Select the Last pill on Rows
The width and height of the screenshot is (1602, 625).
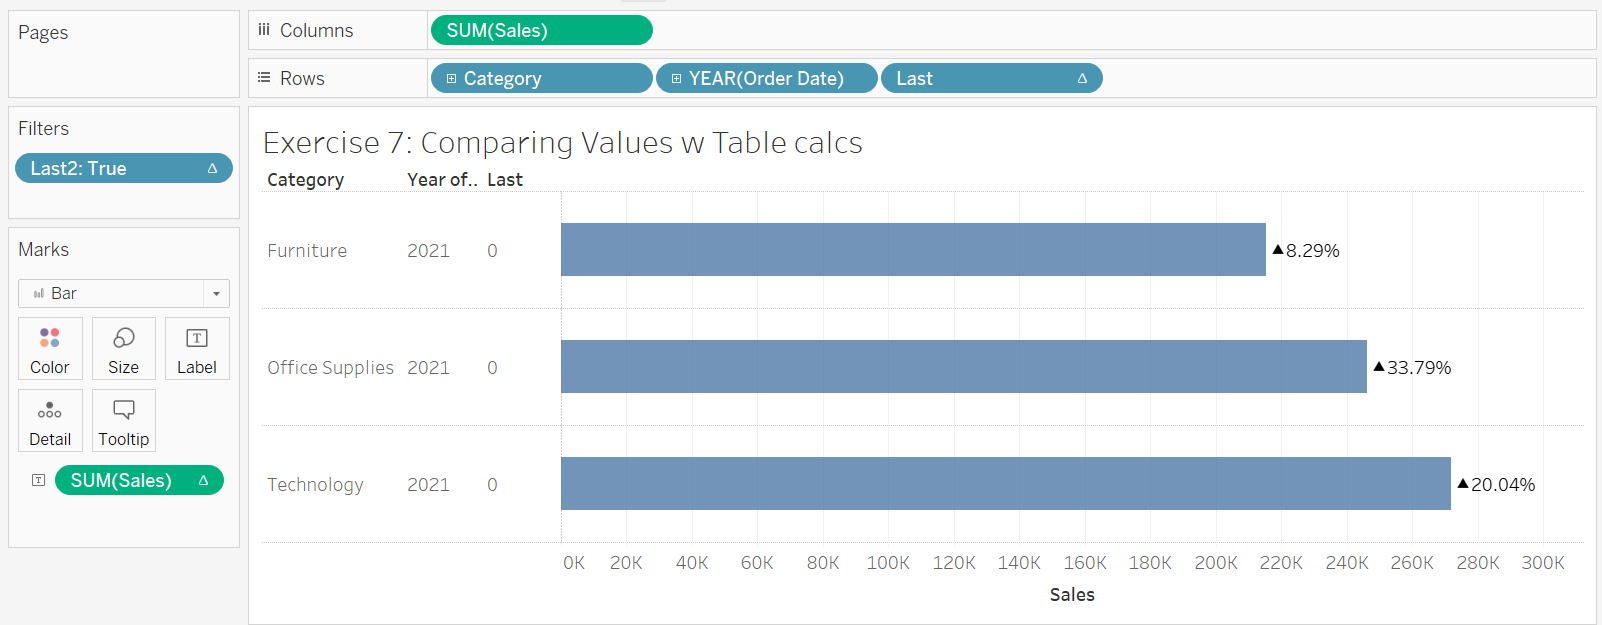point(990,78)
